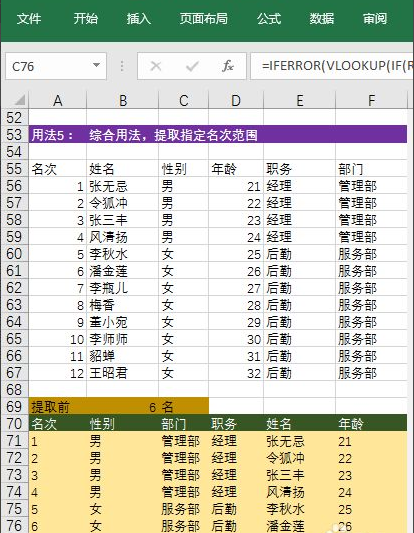The width and height of the screenshot is (414, 533).
Task: Confirm formula entry with the checkmark icon
Action: click(192, 66)
